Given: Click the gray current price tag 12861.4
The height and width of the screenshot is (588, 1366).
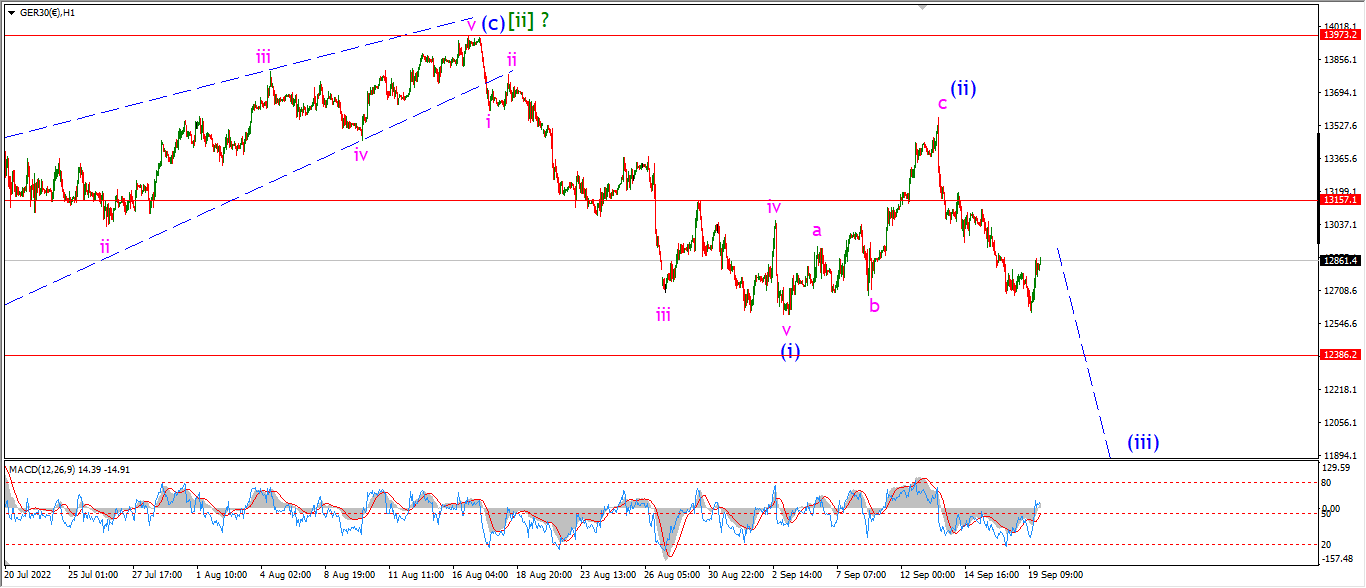Looking at the screenshot, I should tap(1340, 260).
